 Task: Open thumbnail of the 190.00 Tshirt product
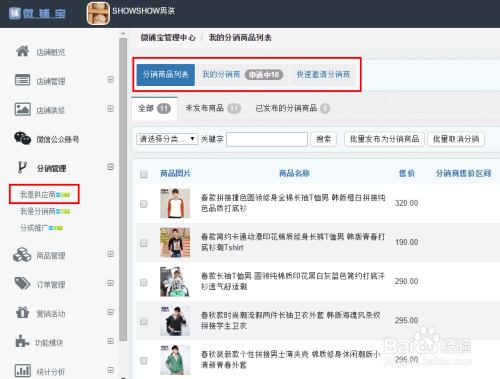pyautogui.click(x=175, y=242)
